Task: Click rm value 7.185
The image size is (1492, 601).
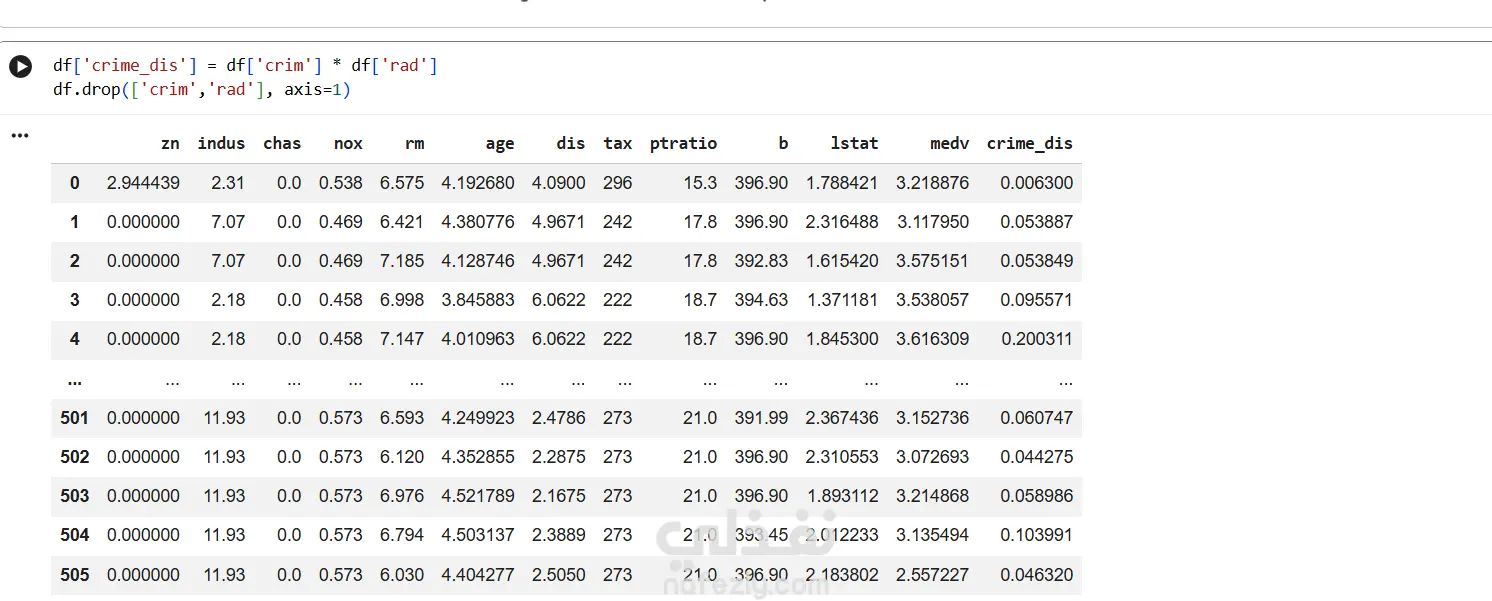Action: (x=402, y=261)
